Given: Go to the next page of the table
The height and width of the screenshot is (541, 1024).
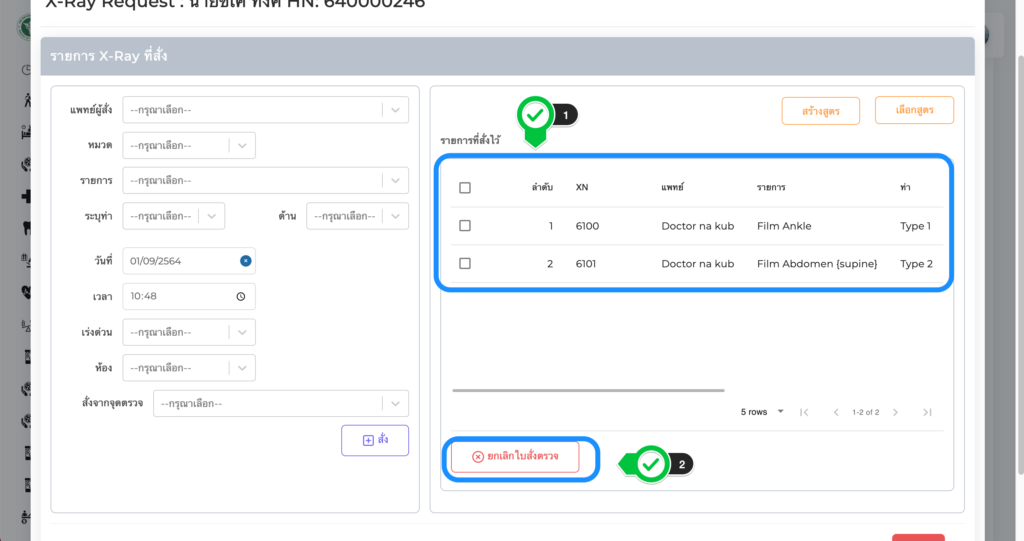Looking at the screenshot, I should coord(895,412).
